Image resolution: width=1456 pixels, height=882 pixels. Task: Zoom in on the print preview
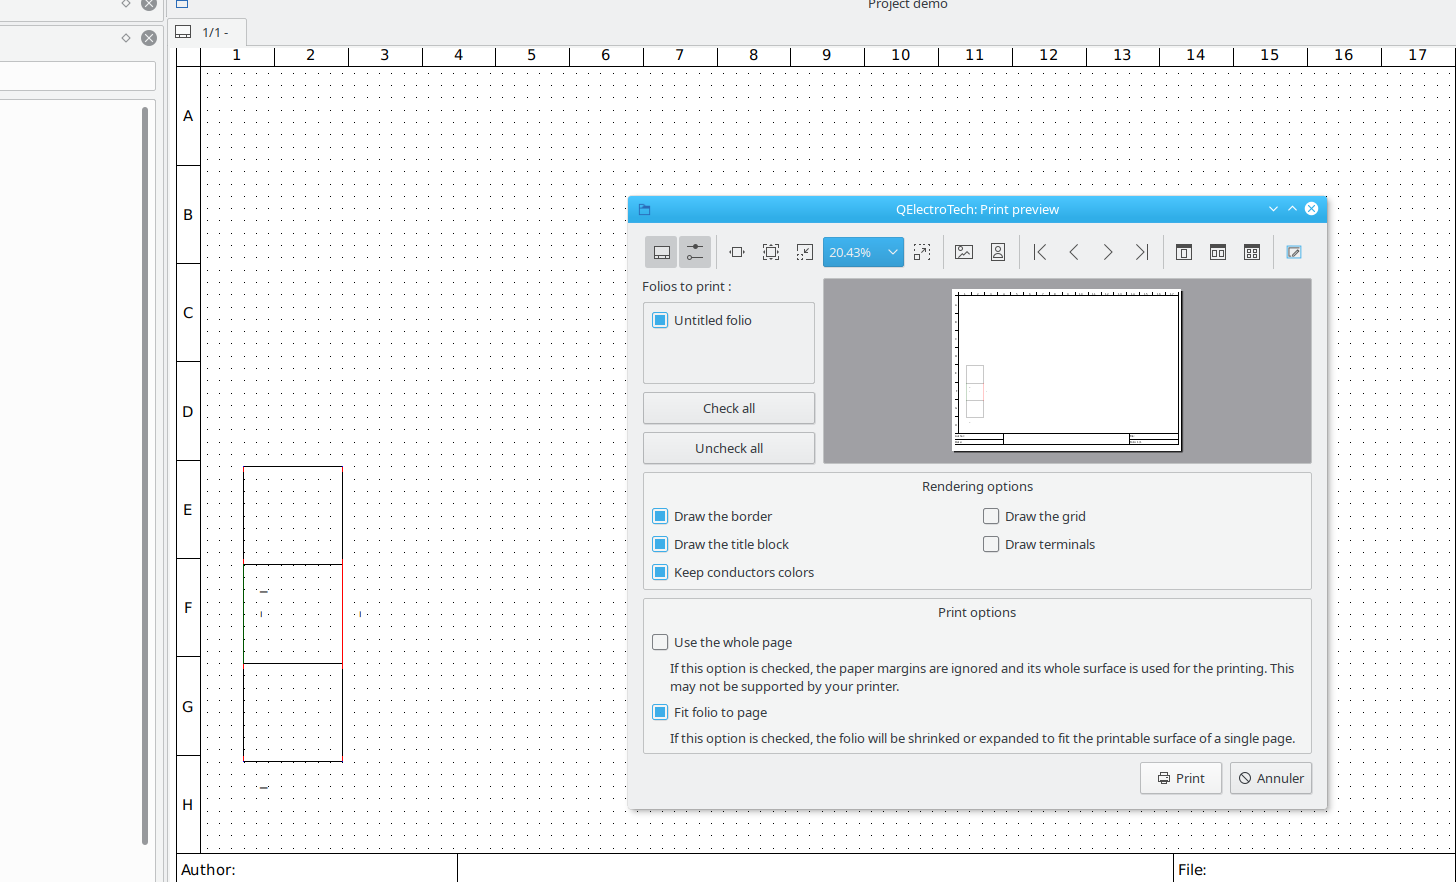tap(922, 252)
